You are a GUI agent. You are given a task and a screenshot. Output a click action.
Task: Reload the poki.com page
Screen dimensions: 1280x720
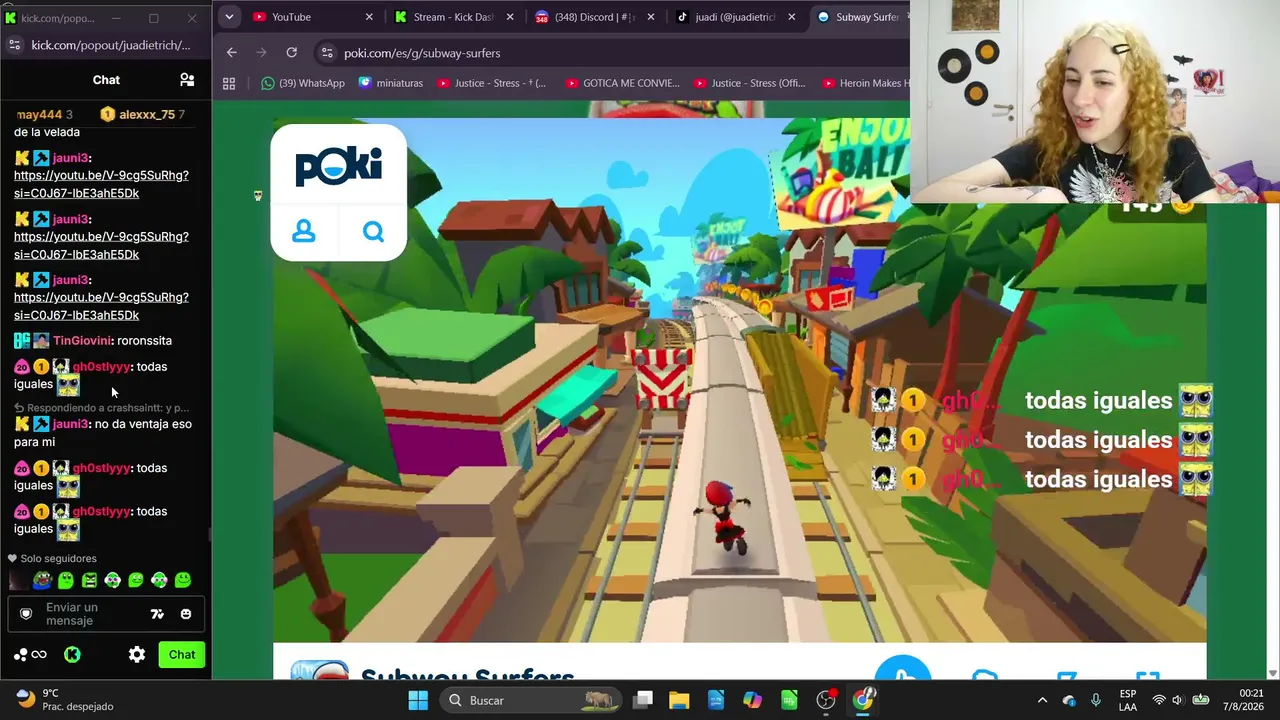pos(291,52)
